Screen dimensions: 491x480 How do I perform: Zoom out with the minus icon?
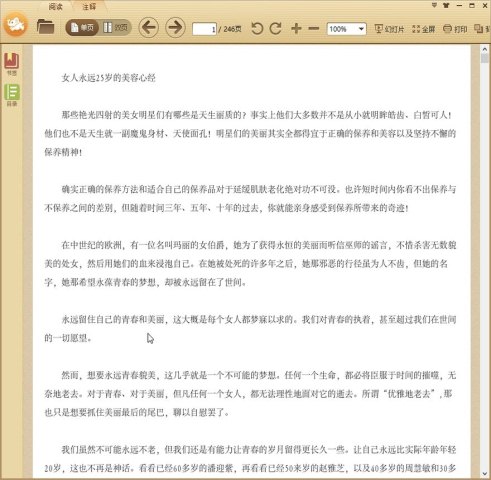point(314,29)
